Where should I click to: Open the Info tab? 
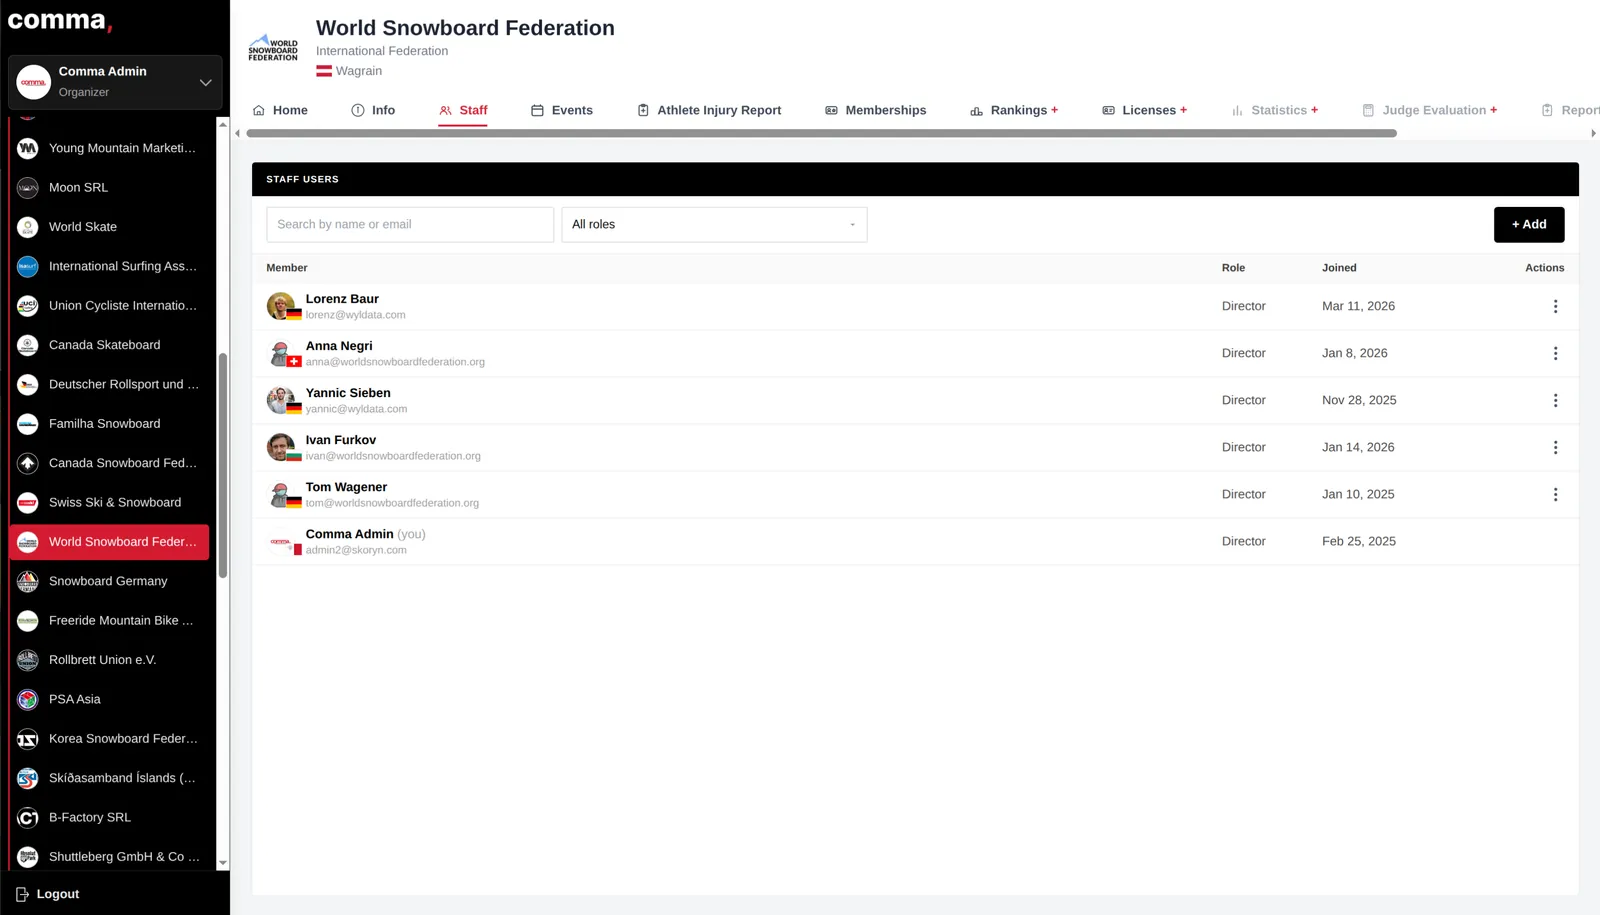coord(373,110)
